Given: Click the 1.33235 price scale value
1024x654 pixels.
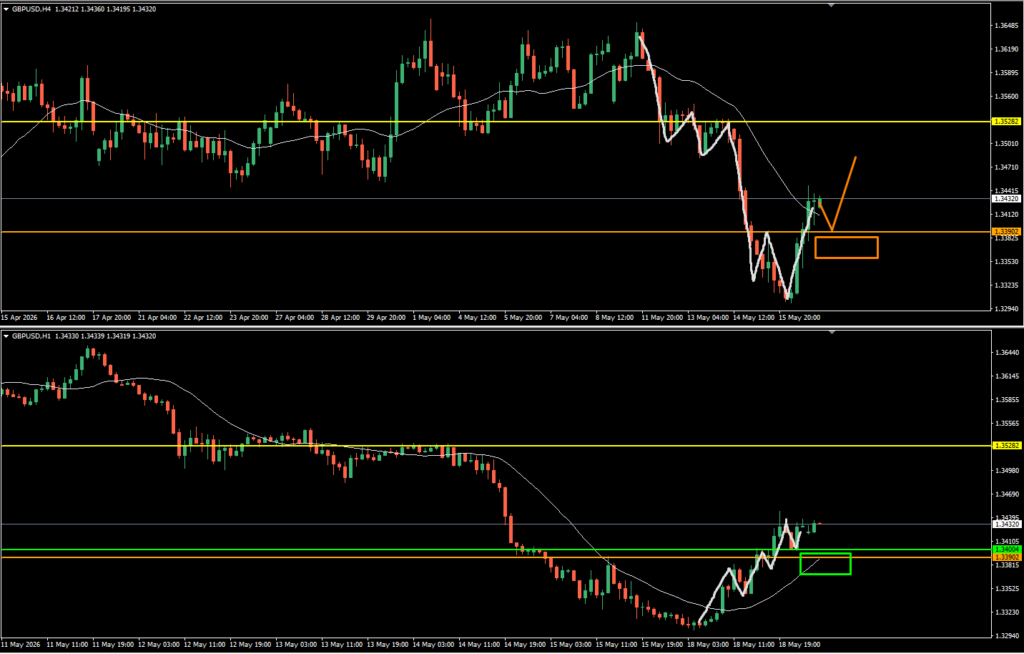Looking at the screenshot, I should [1008, 285].
